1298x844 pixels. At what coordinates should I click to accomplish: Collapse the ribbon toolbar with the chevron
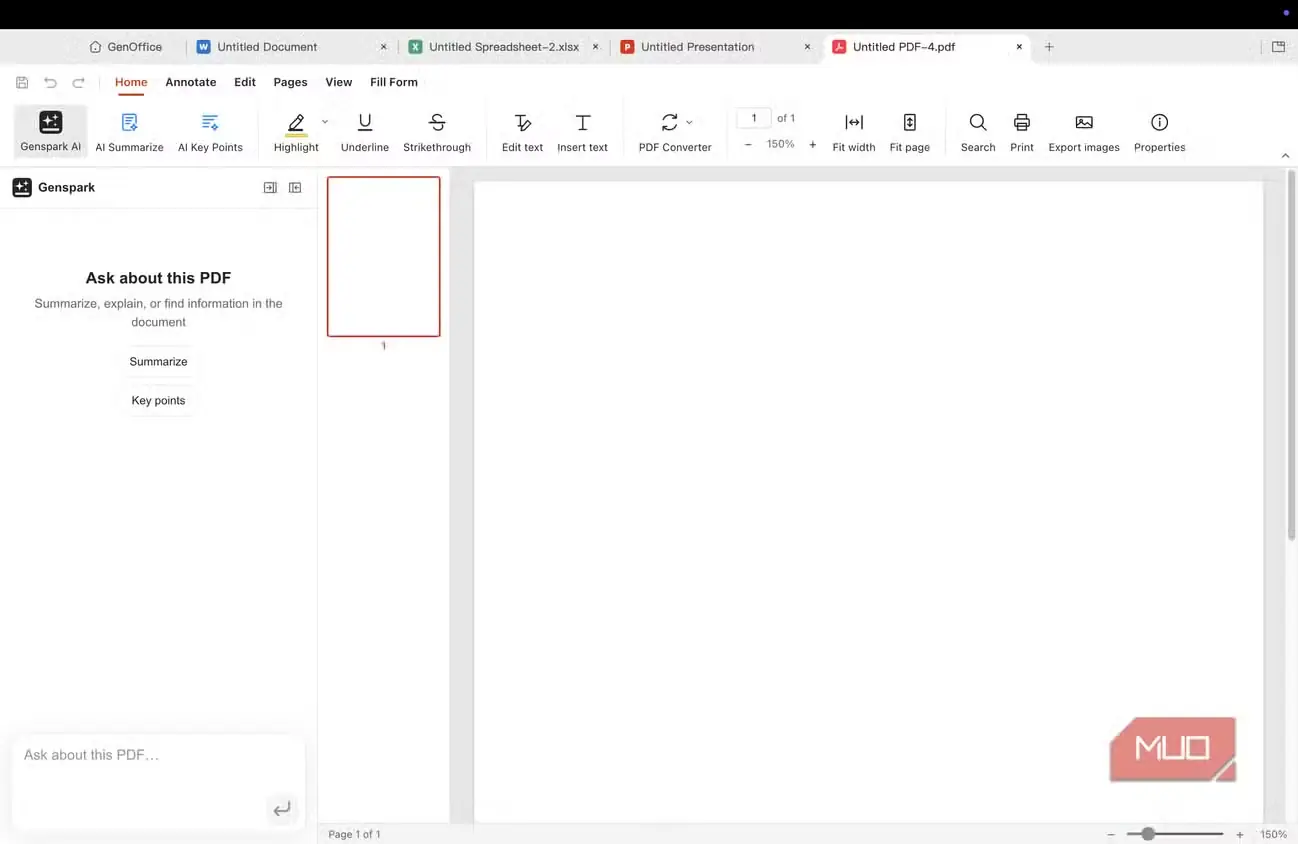click(1285, 156)
